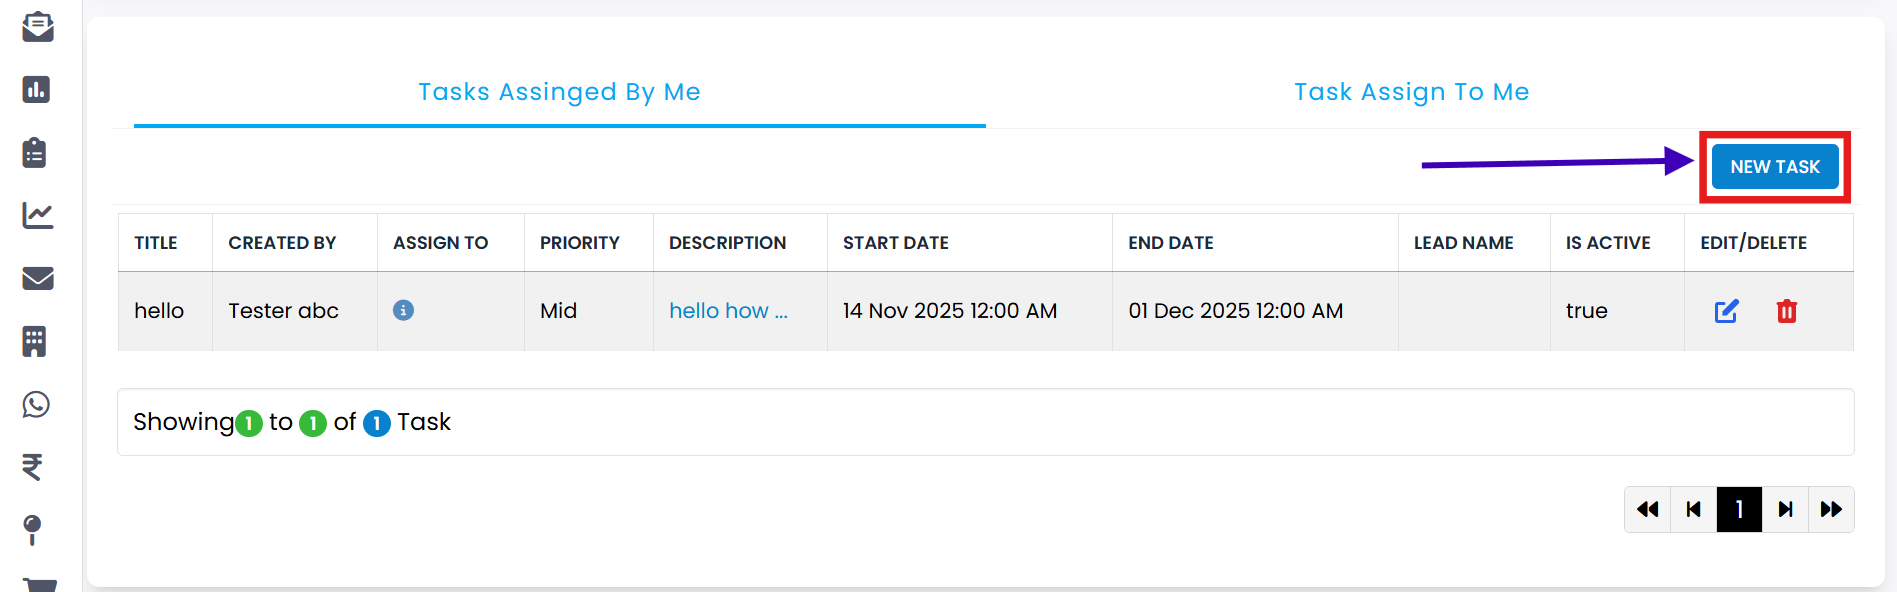Click the open envelope icon in sidebar
The height and width of the screenshot is (592, 1897).
click(38, 27)
